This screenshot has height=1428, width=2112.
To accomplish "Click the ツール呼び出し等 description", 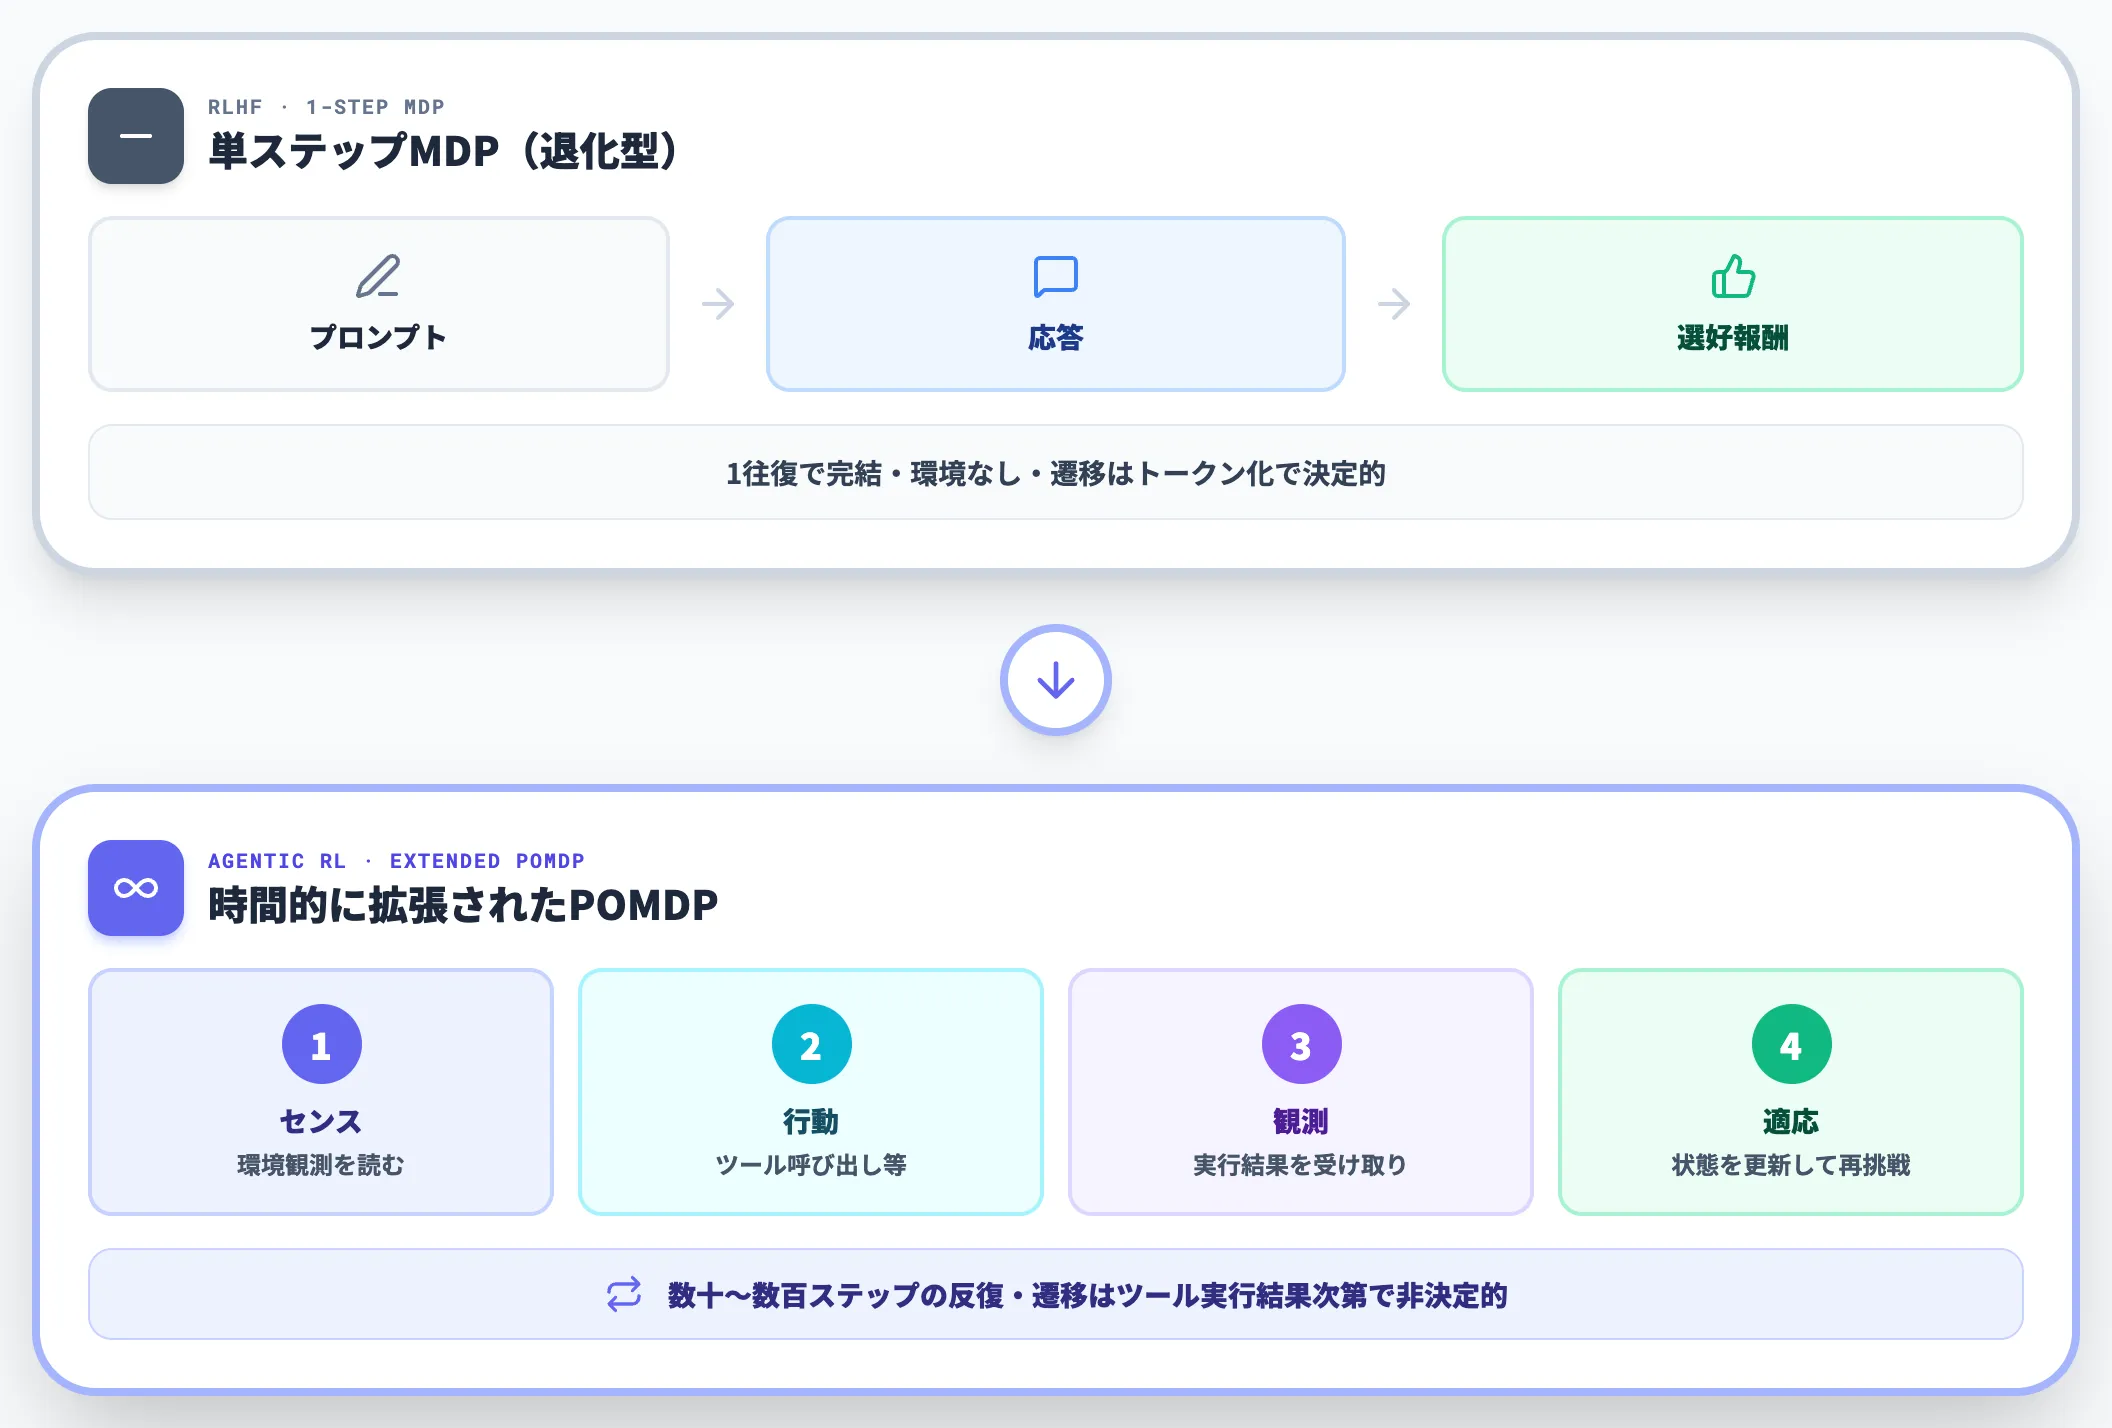I will (x=811, y=1165).
